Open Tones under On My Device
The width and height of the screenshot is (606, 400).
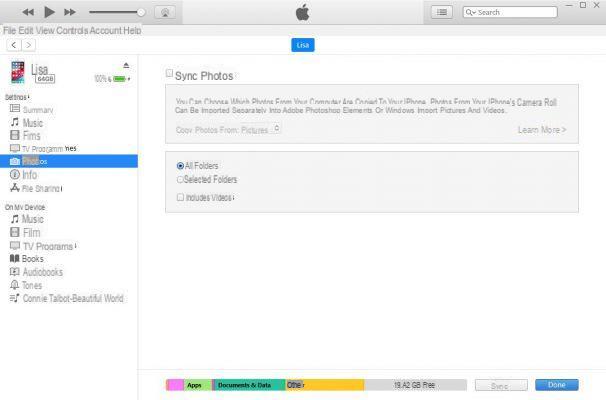click(x=26, y=285)
